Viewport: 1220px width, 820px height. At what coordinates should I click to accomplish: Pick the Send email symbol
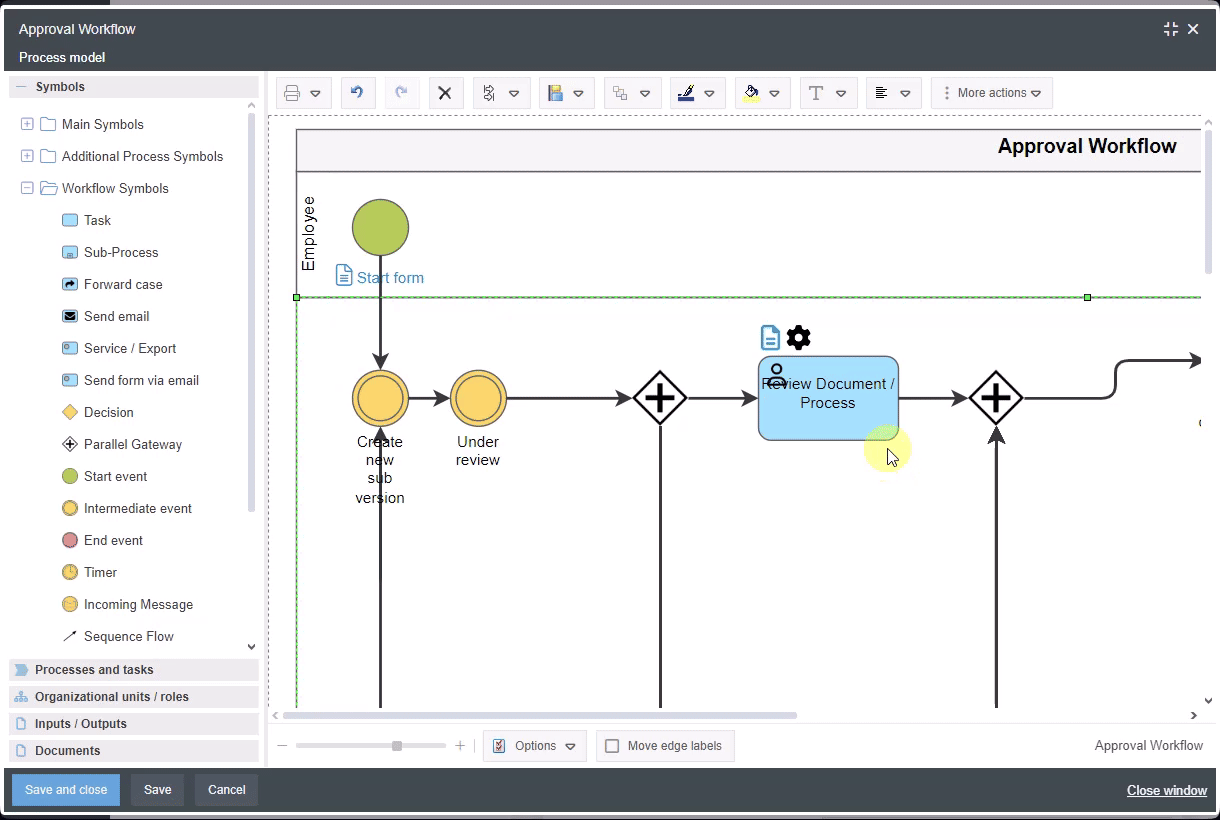[x=116, y=316]
